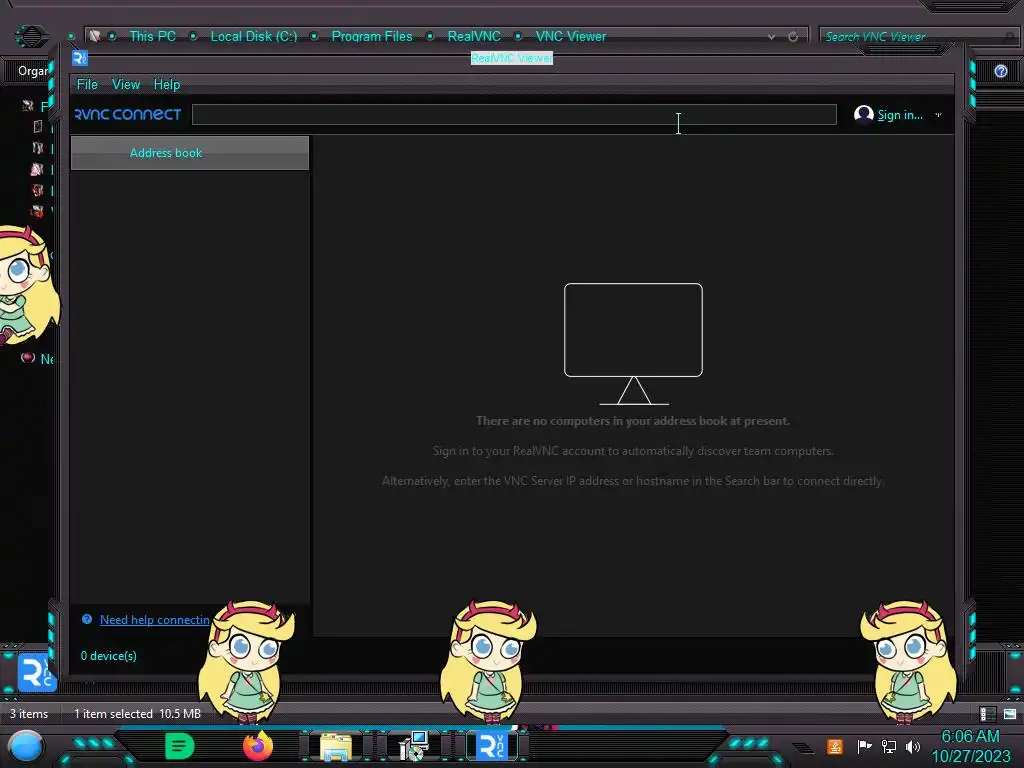This screenshot has width=1024, height=768.
Task: Open the green notes app from taskbar
Action: pos(180,746)
